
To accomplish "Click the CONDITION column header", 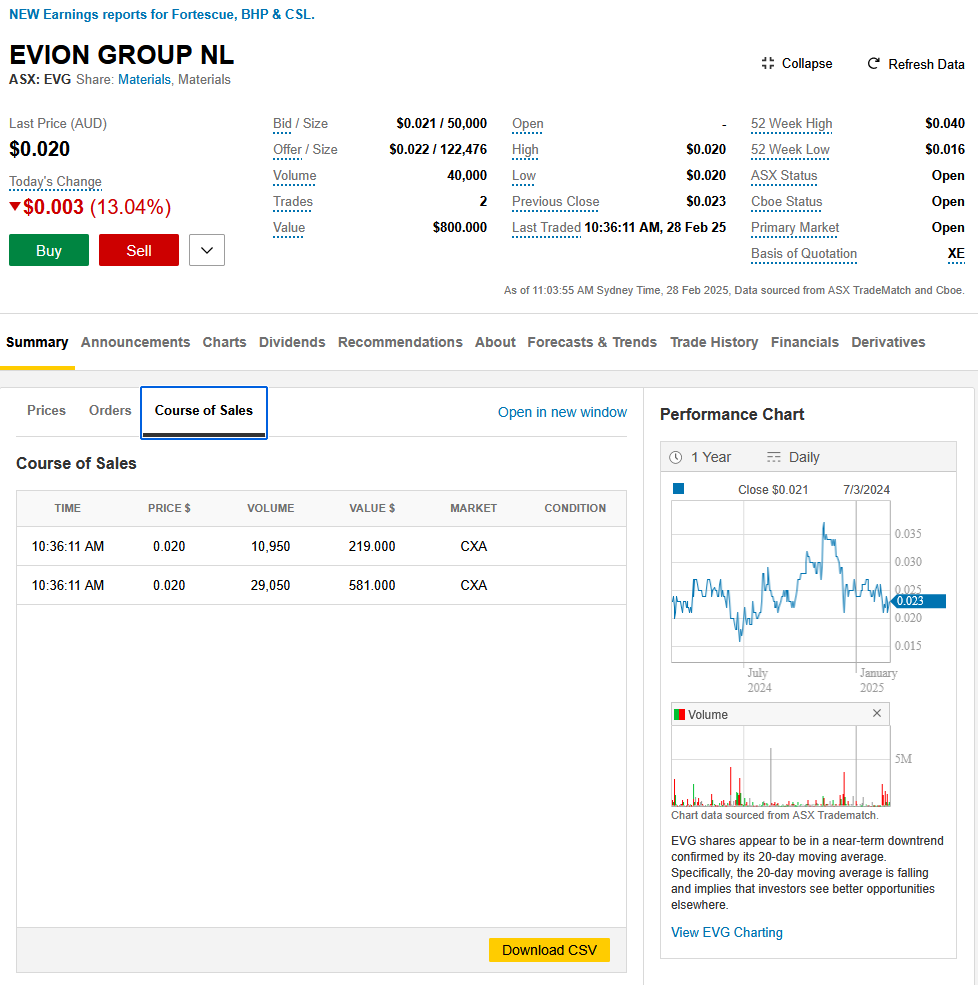I will tap(575, 508).
